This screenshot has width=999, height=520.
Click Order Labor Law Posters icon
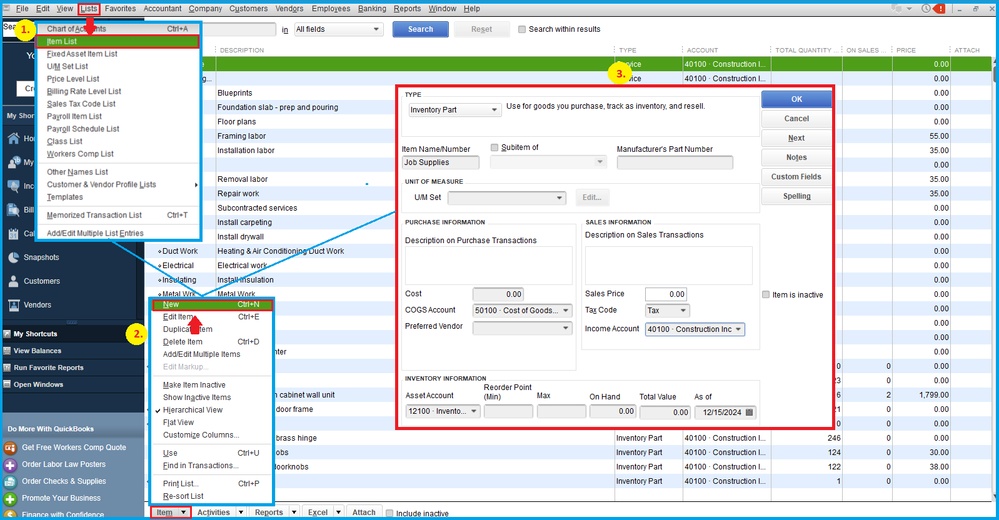[x=10, y=465]
